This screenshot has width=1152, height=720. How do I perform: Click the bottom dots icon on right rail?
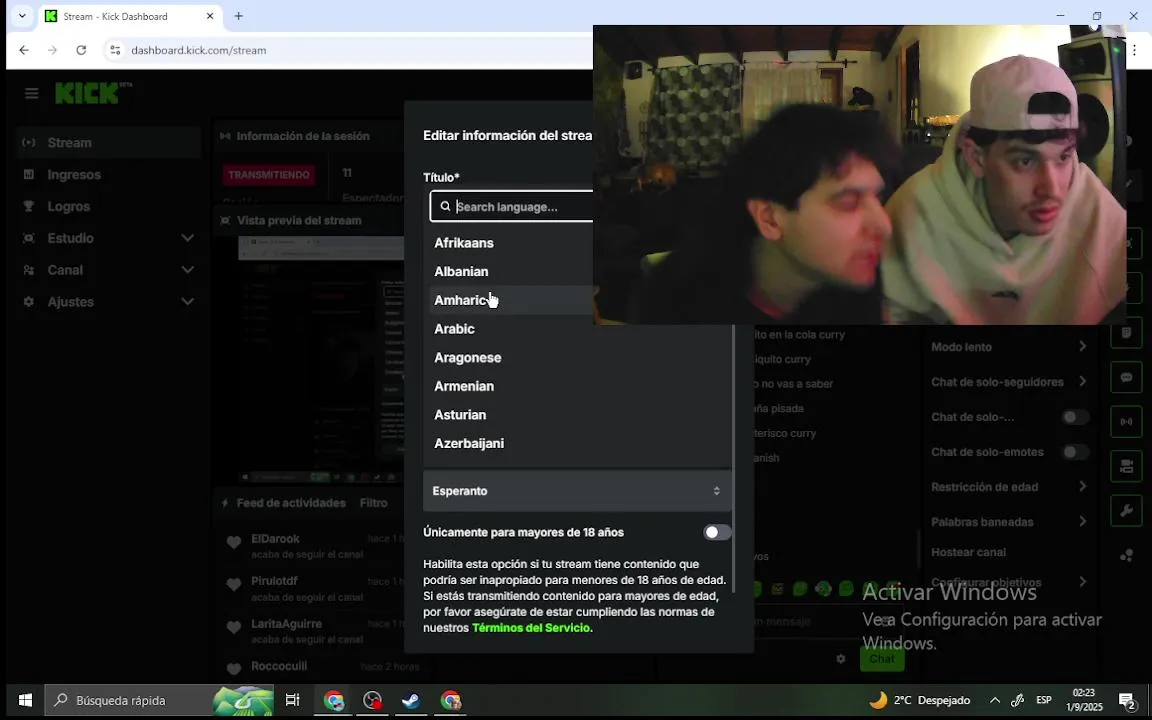point(1126,555)
